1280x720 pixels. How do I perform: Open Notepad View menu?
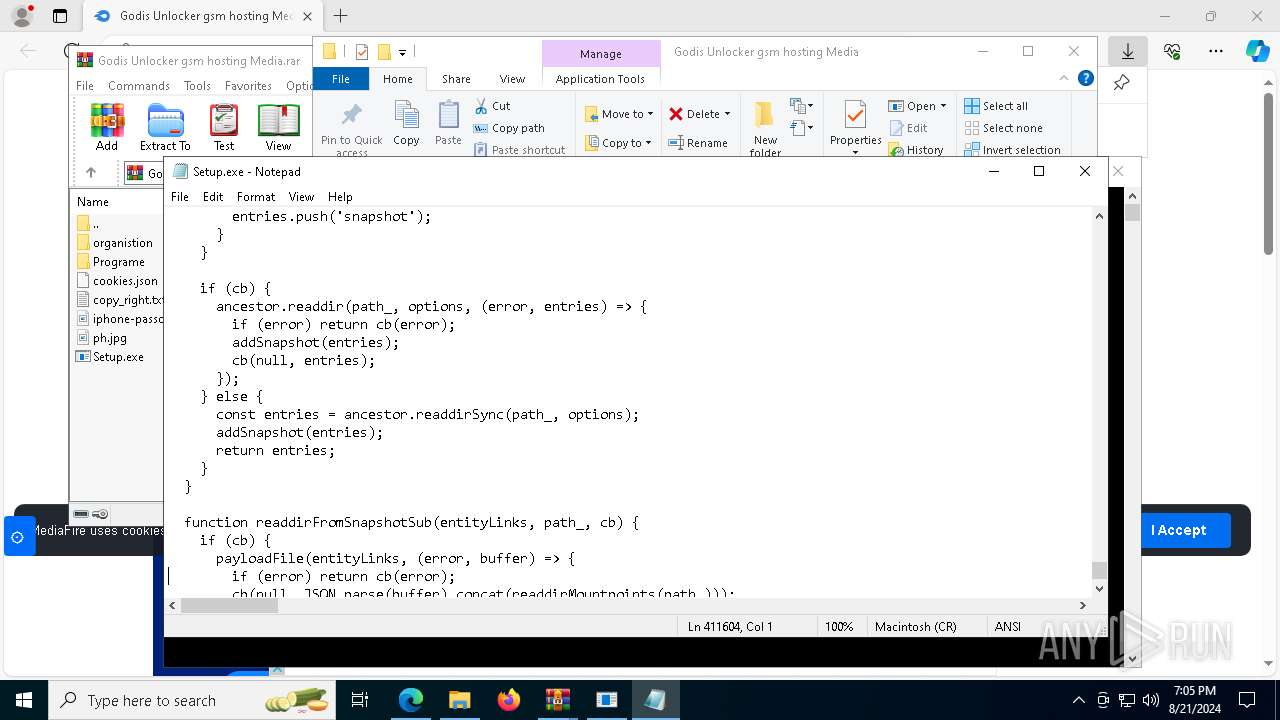point(301,197)
